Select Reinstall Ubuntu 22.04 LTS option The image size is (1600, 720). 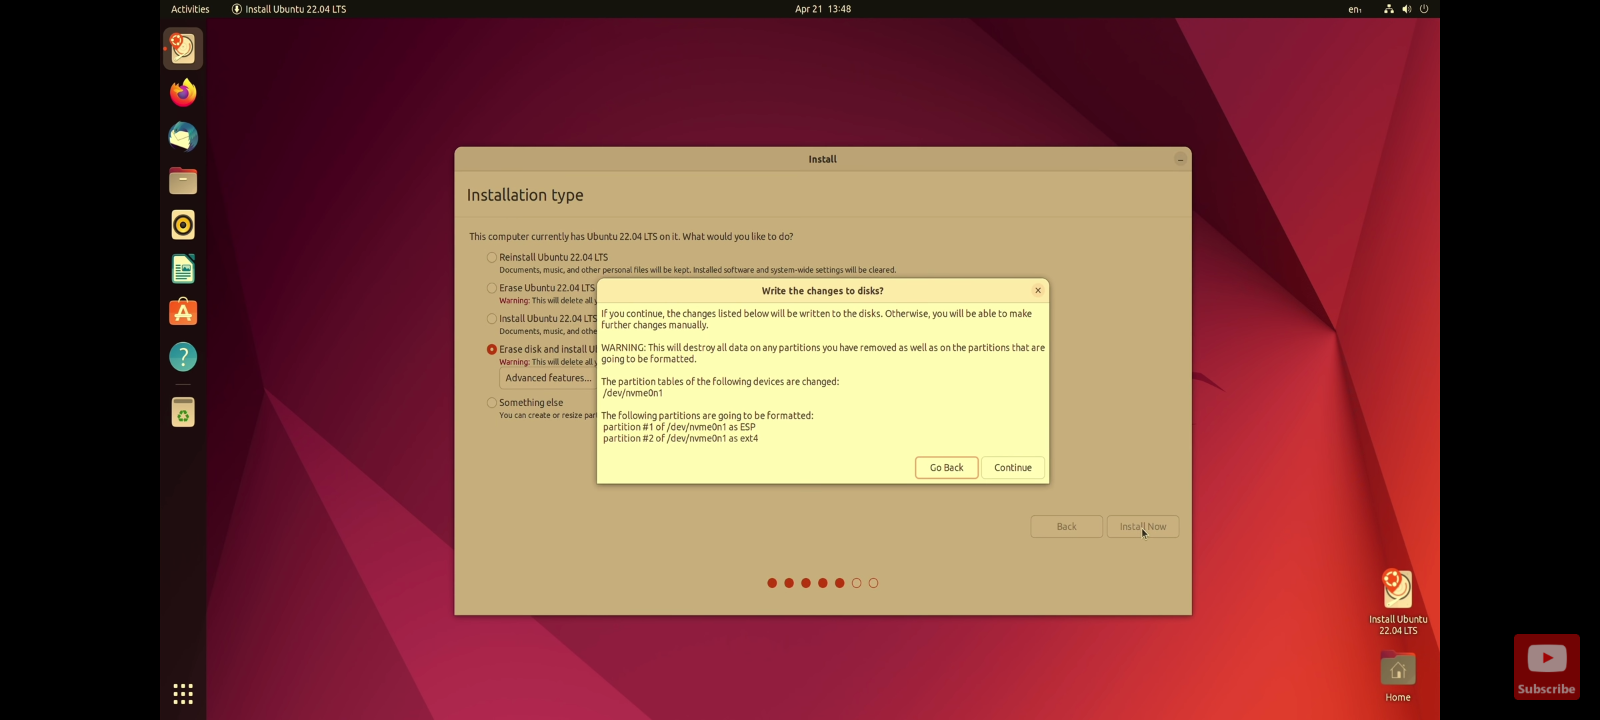click(492, 257)
